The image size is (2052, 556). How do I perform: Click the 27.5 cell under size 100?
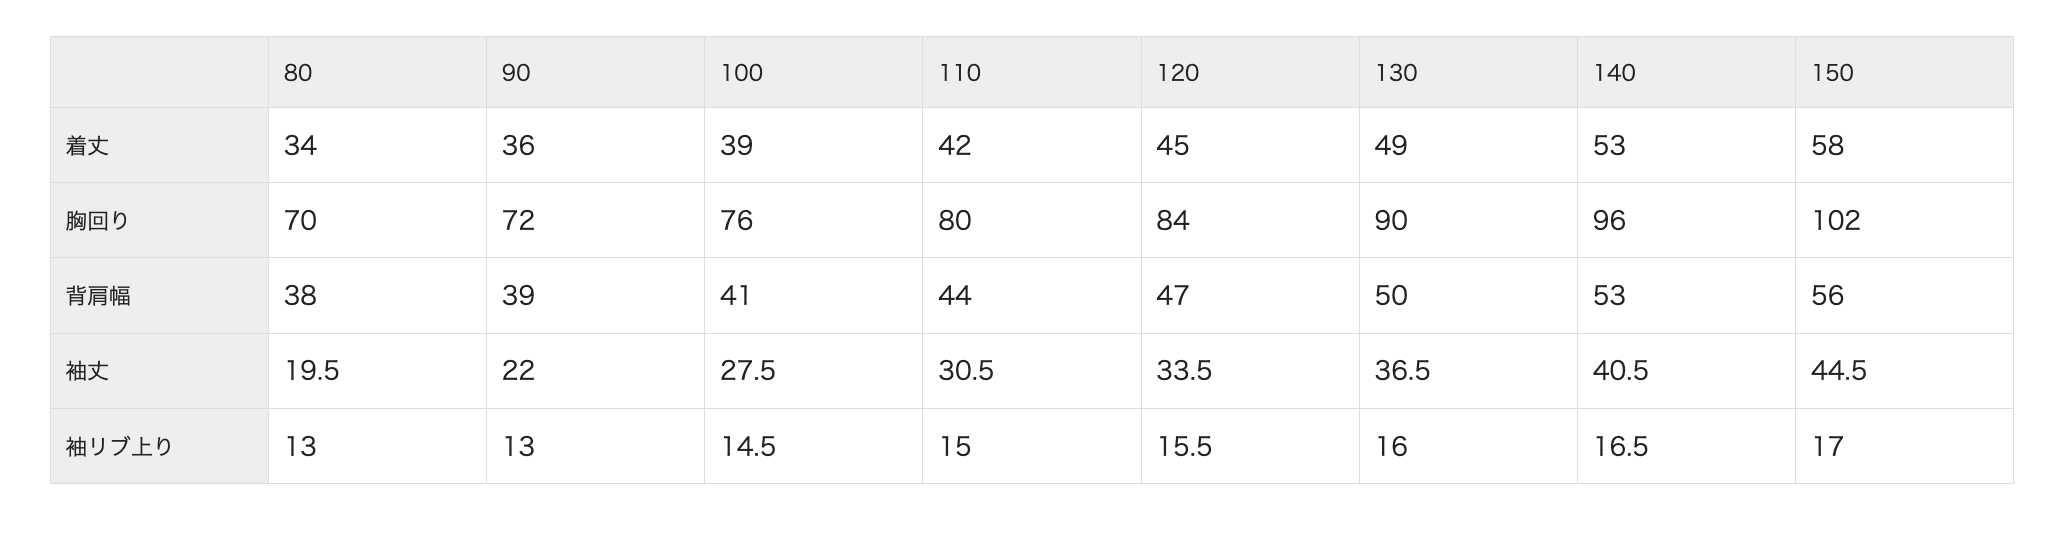coord(748,371)
